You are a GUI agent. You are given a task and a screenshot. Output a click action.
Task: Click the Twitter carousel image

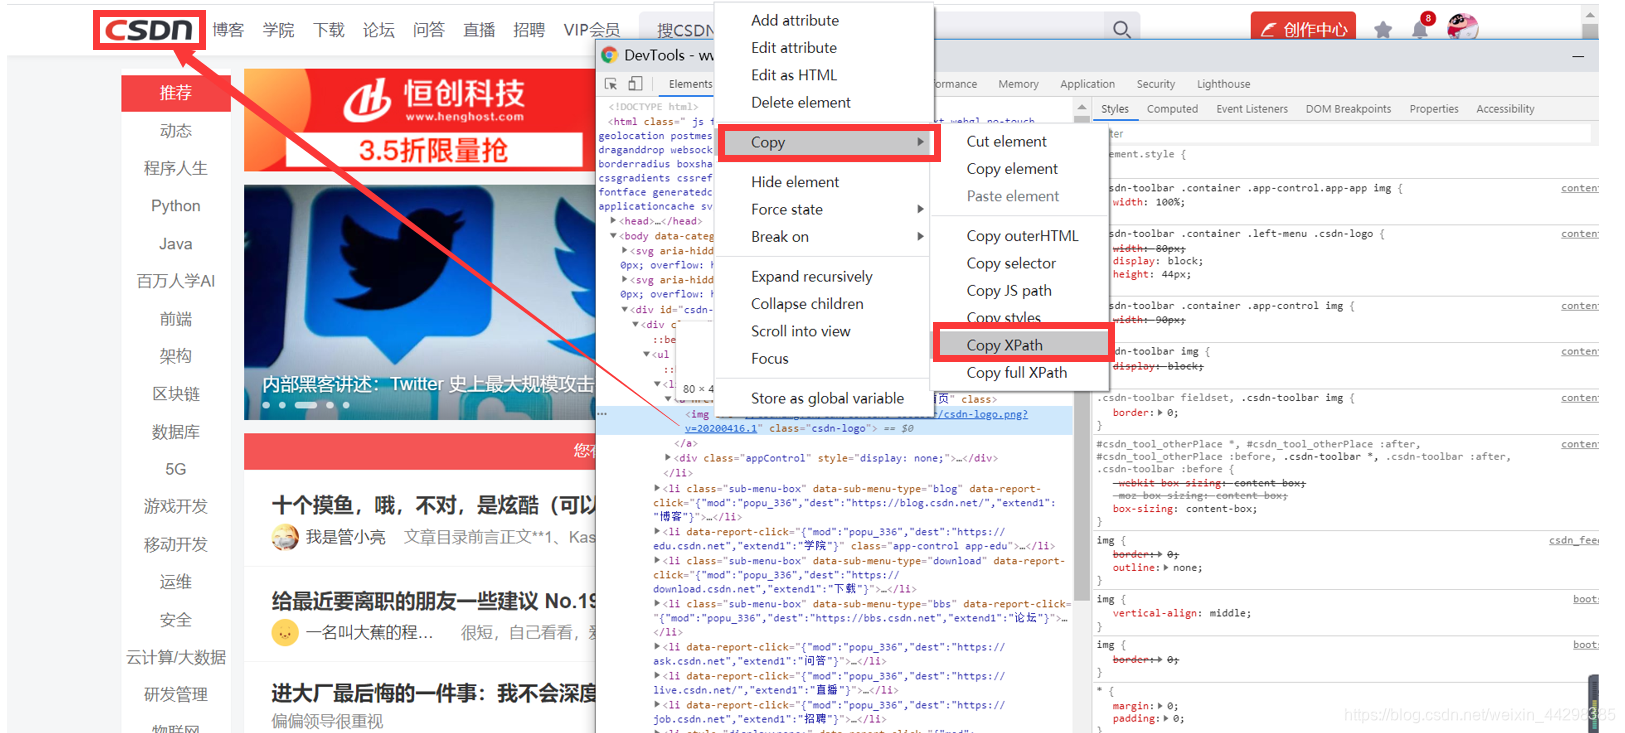[x=420, y=302]
